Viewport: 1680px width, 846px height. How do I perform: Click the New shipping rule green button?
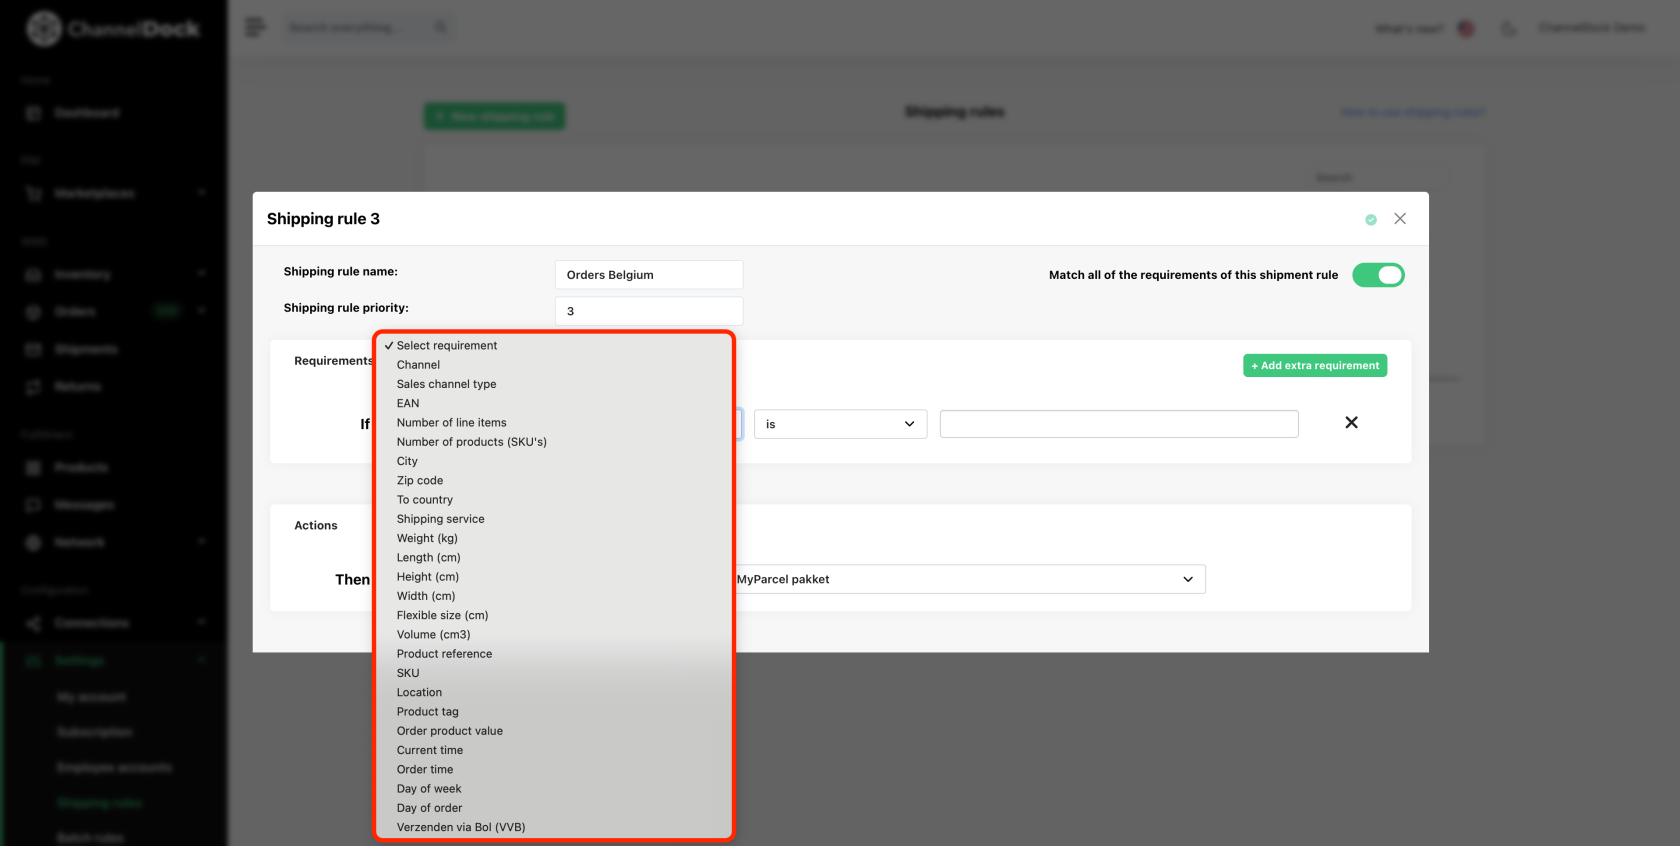pos(494,116)
